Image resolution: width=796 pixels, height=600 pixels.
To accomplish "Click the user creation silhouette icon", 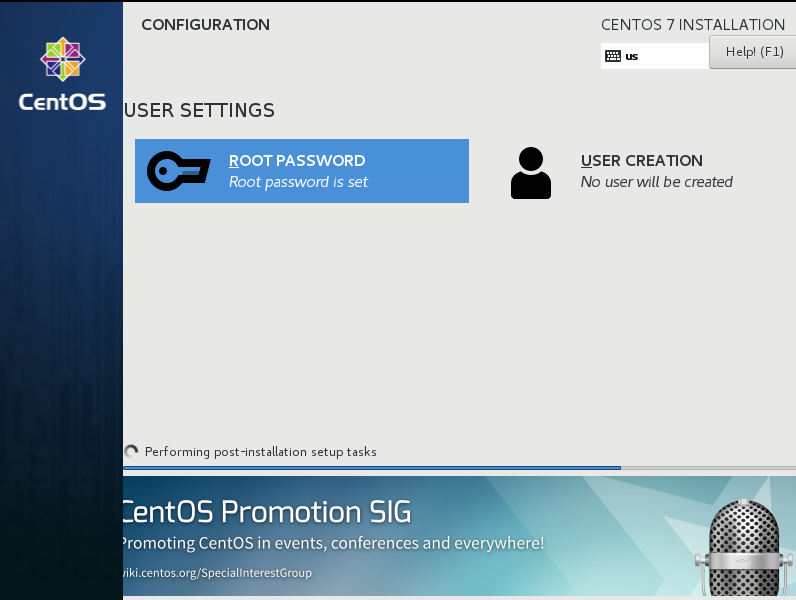I will click(x=530, y=173).
